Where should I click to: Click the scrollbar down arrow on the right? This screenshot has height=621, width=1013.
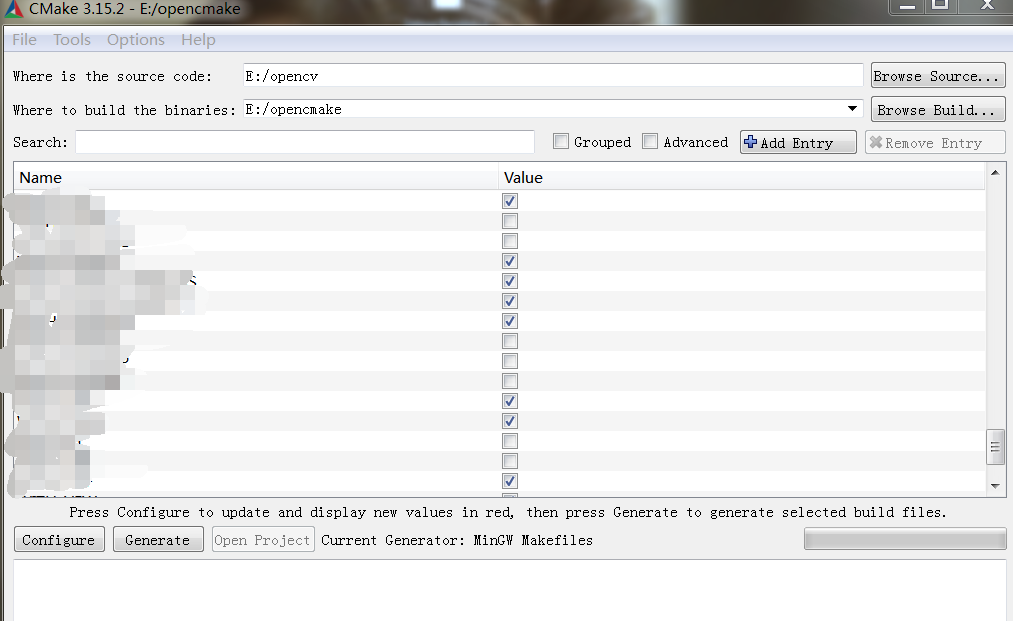(995, 487)
